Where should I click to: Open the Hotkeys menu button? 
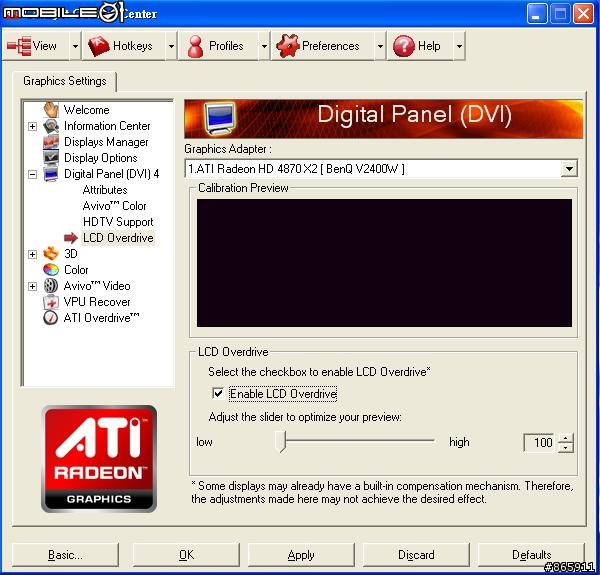(124, 46)
